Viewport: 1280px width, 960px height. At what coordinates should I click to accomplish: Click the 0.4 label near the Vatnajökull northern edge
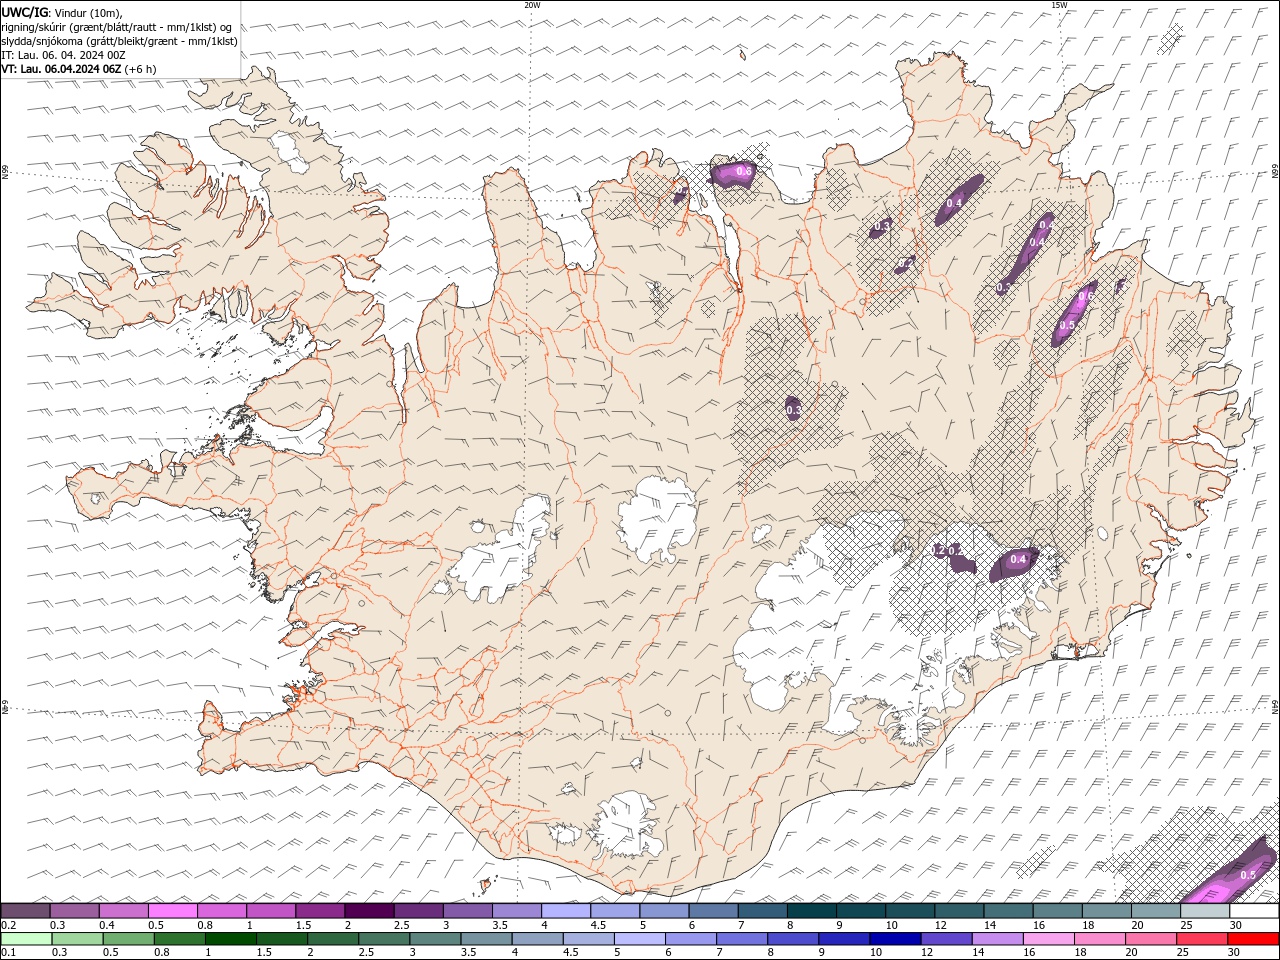pos(1018,559)
